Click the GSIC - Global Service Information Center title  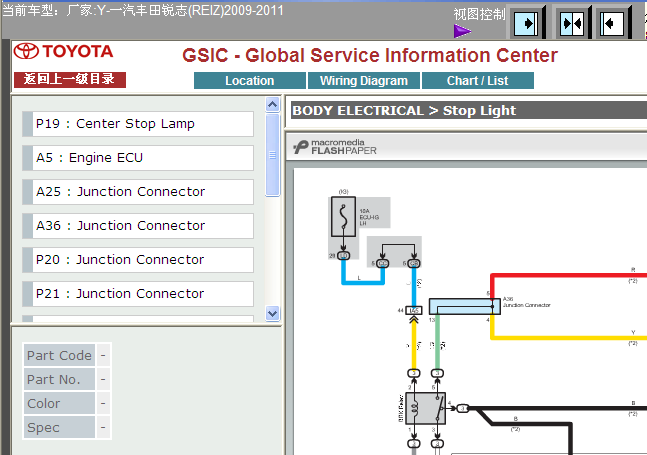coord(370,55)
